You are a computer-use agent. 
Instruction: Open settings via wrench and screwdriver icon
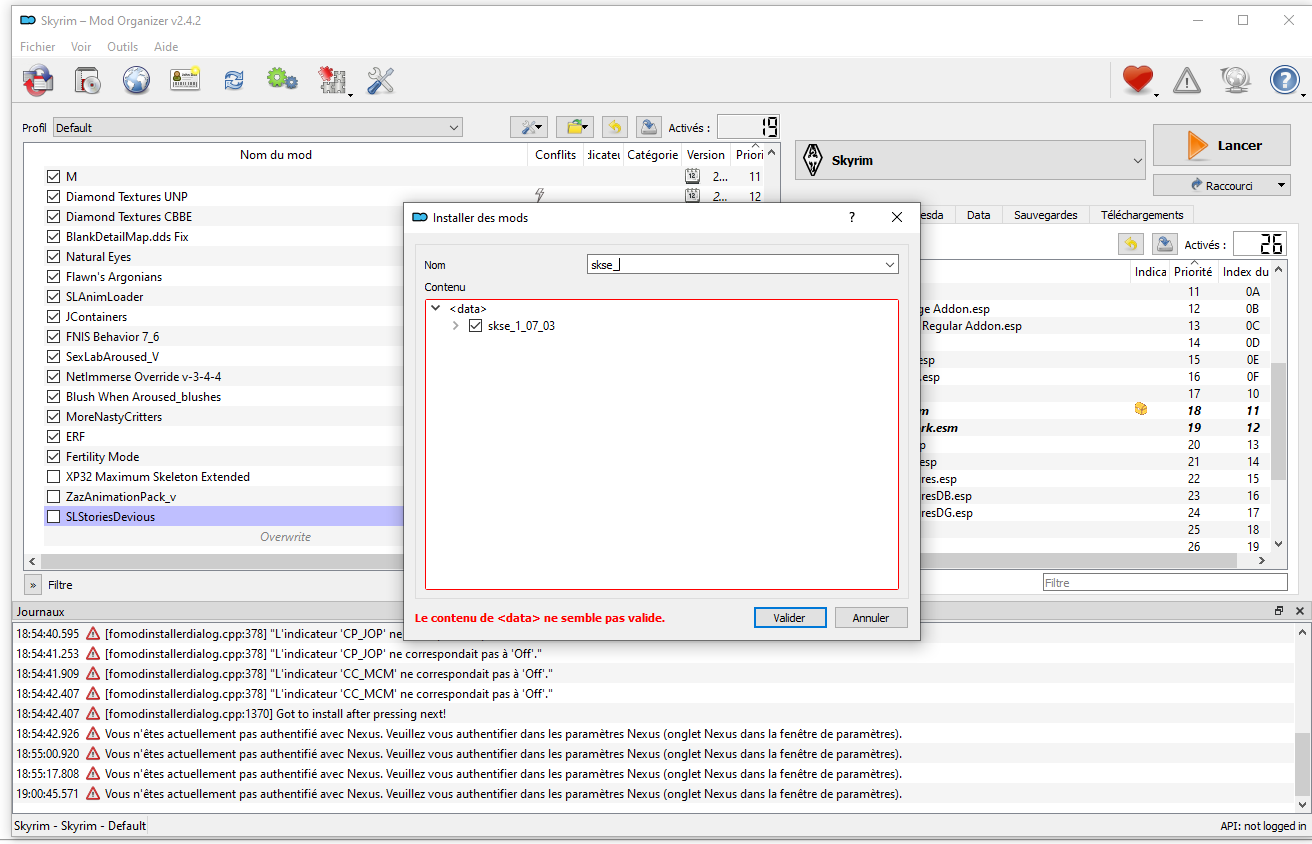381,80
